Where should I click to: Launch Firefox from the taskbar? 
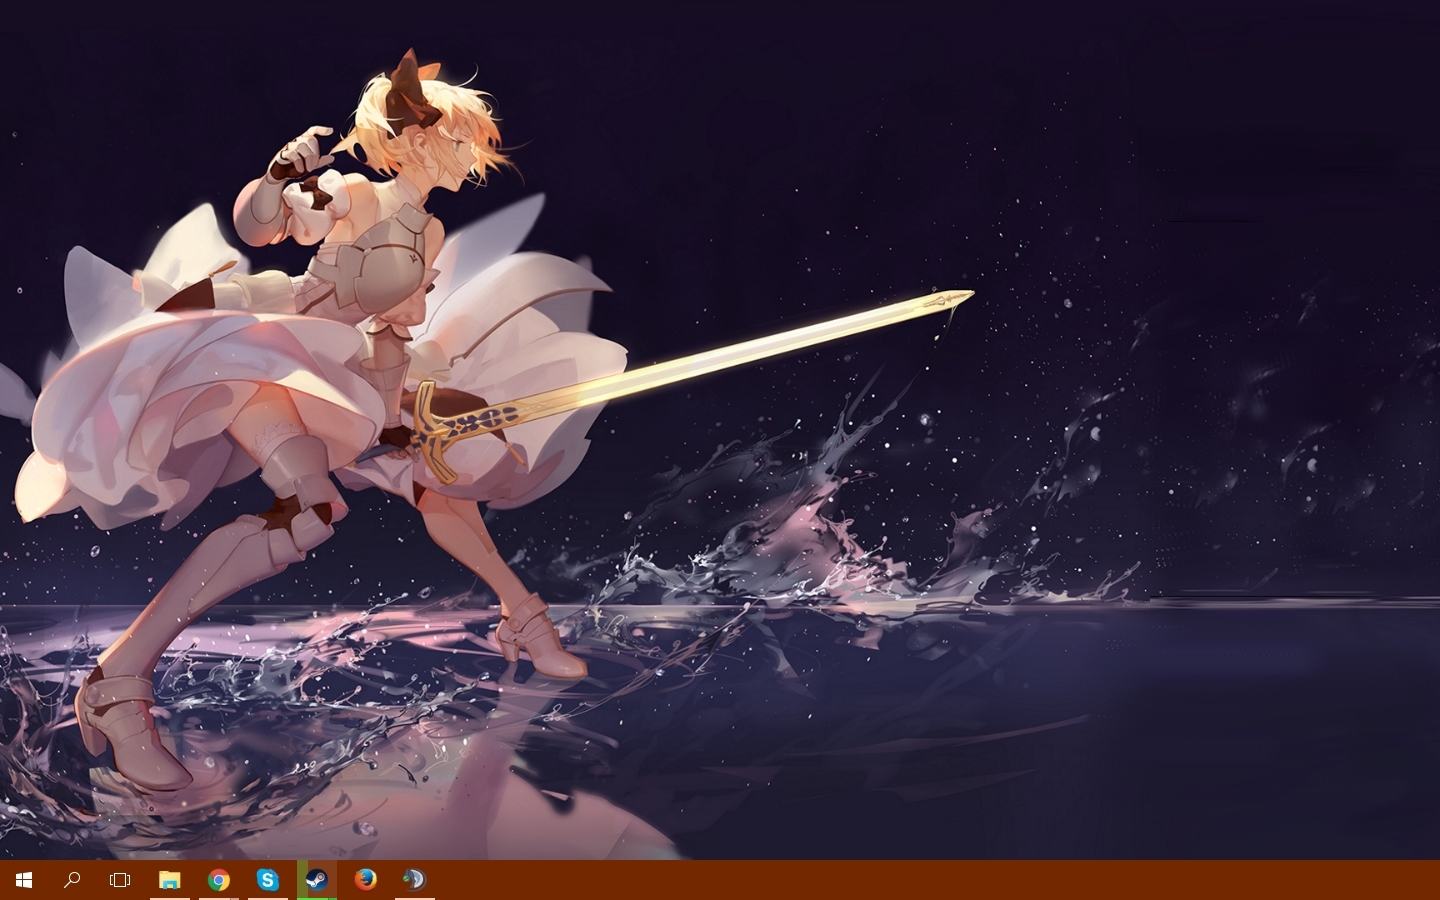(365, 880)
